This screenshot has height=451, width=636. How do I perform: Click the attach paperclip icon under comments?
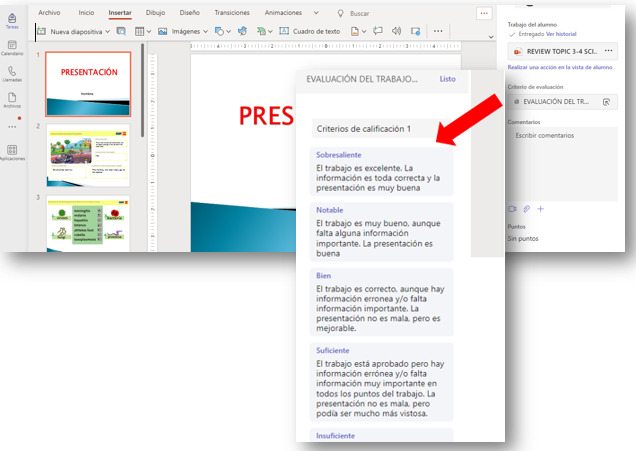coord(526,209)
